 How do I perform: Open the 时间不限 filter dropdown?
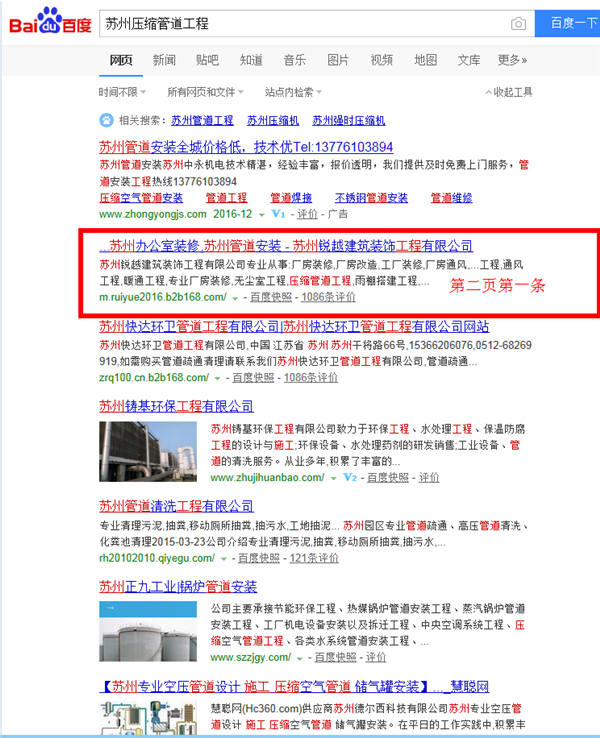(x=122, y=92)
